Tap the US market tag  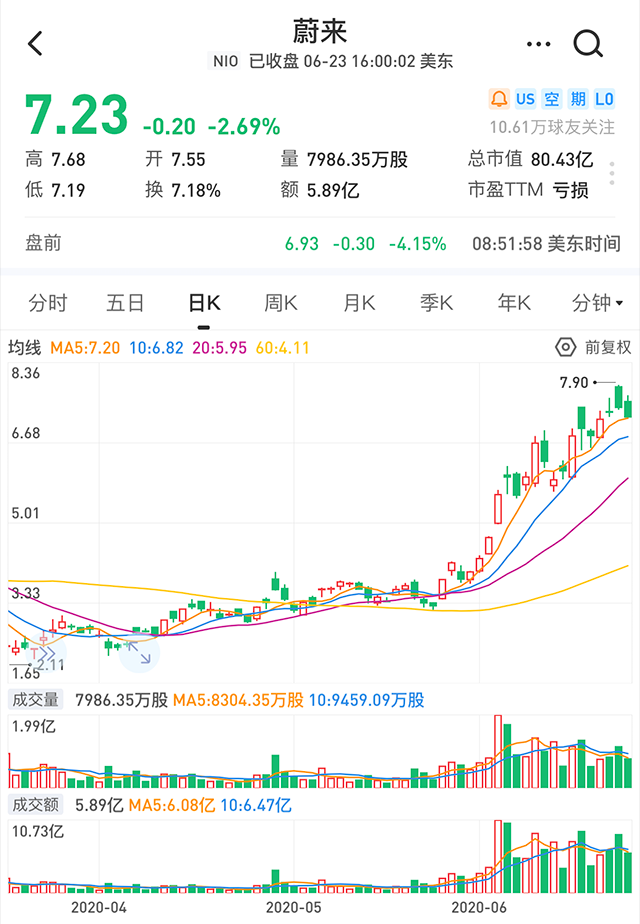click(x=525, y=99)
